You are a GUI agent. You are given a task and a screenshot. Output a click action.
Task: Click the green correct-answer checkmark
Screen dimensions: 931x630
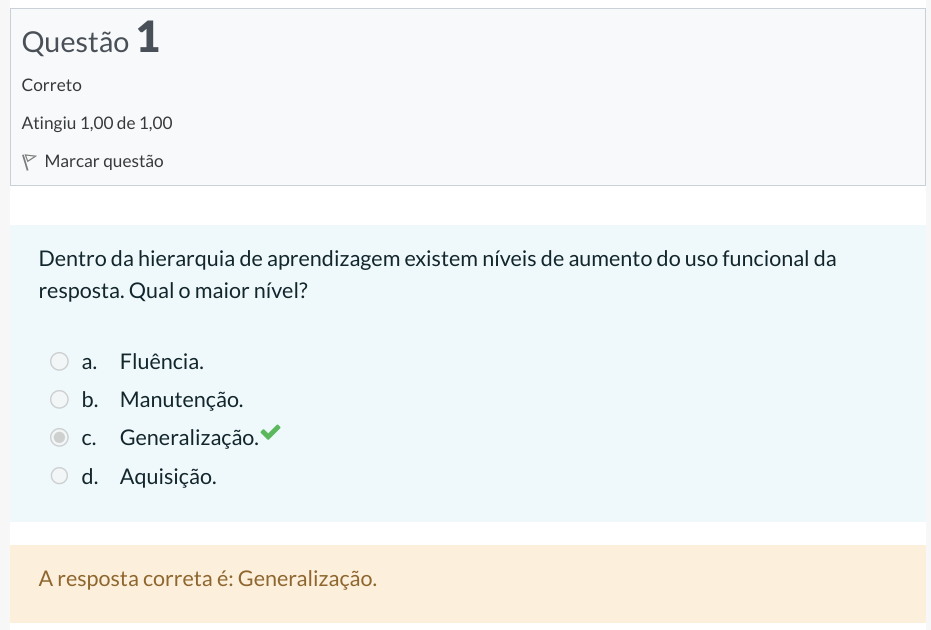tap(270, 433)
